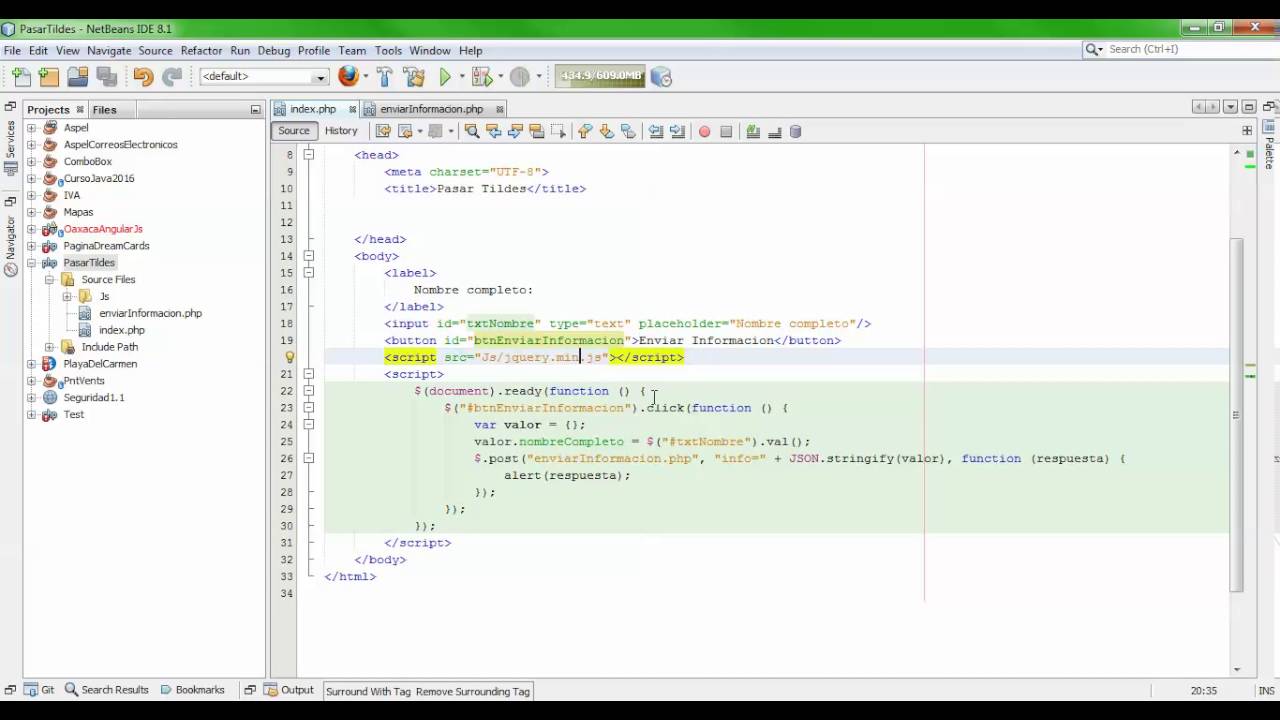Click the New Project toolbar icon

point(49,77)
